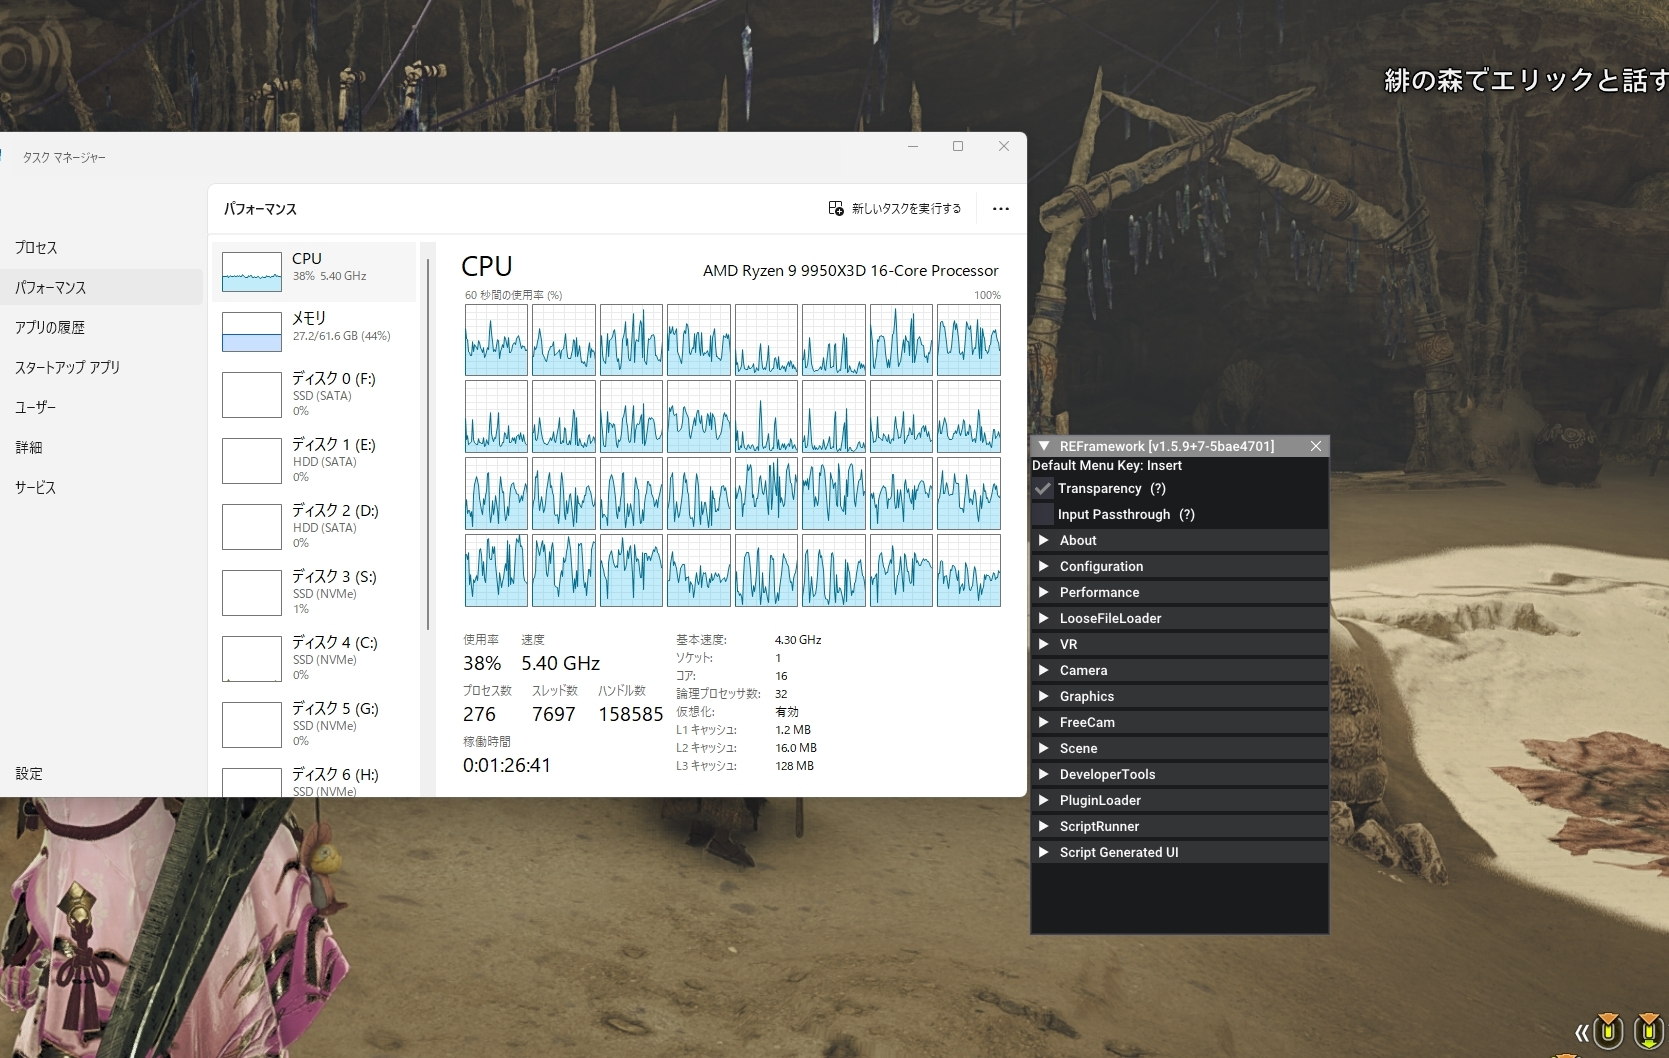Click the 158585 handle count value

pos(631,714)
